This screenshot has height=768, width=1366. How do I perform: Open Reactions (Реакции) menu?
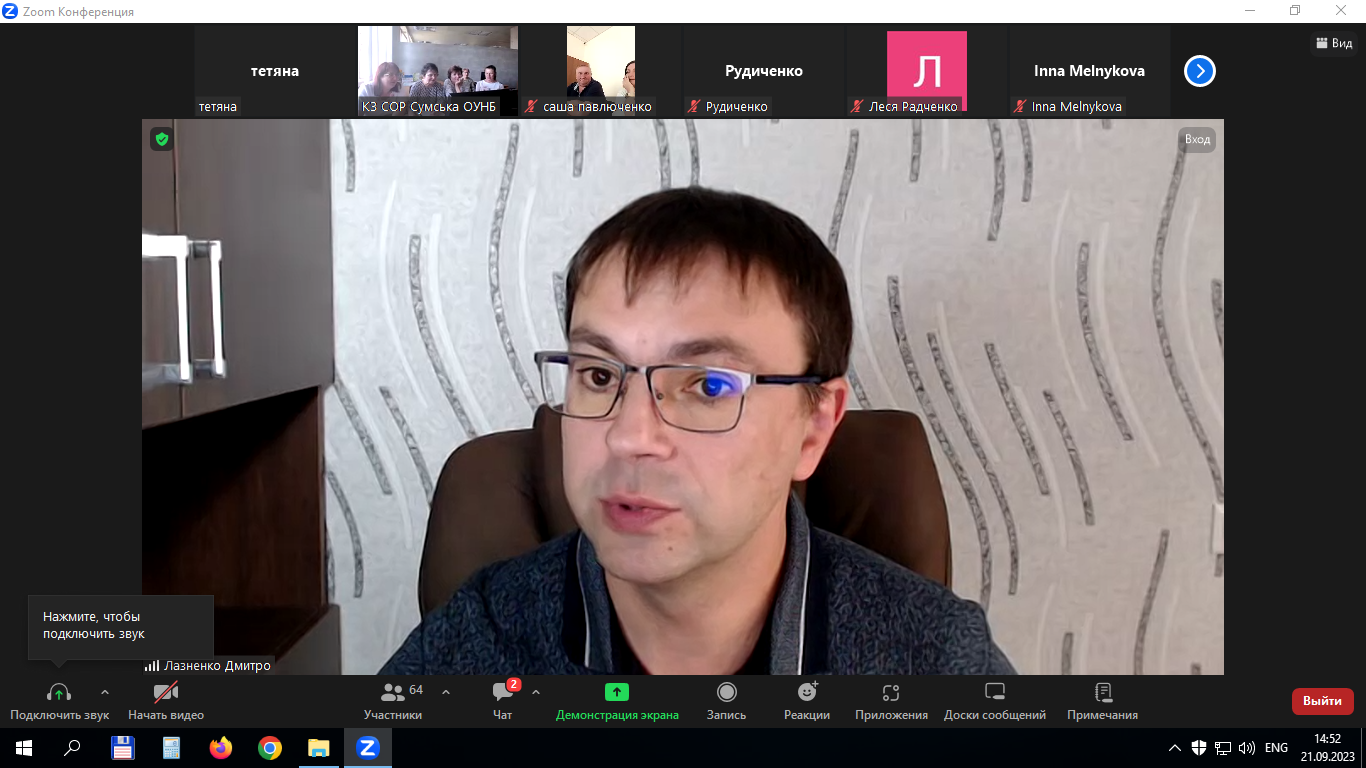pos(807,693)
